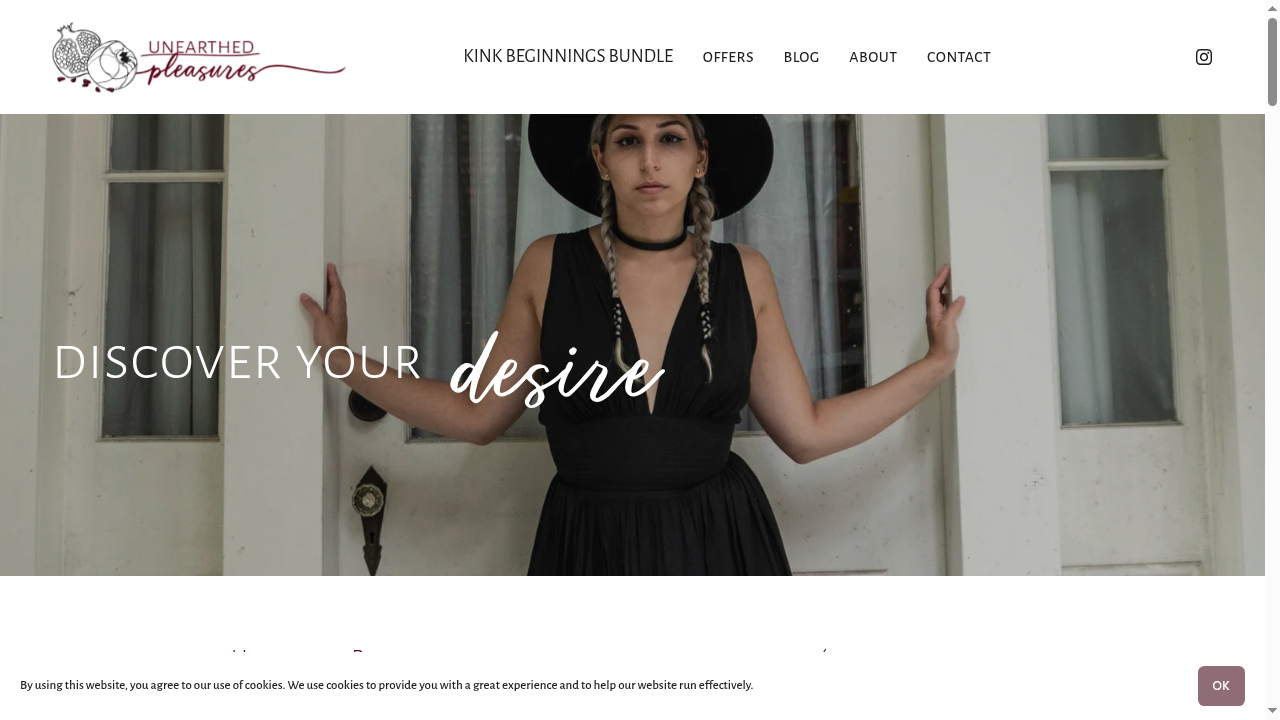Viewport: 1280px width, 720px height.
Task: Click the cursive desire headline word
Action: pos(557,369)
